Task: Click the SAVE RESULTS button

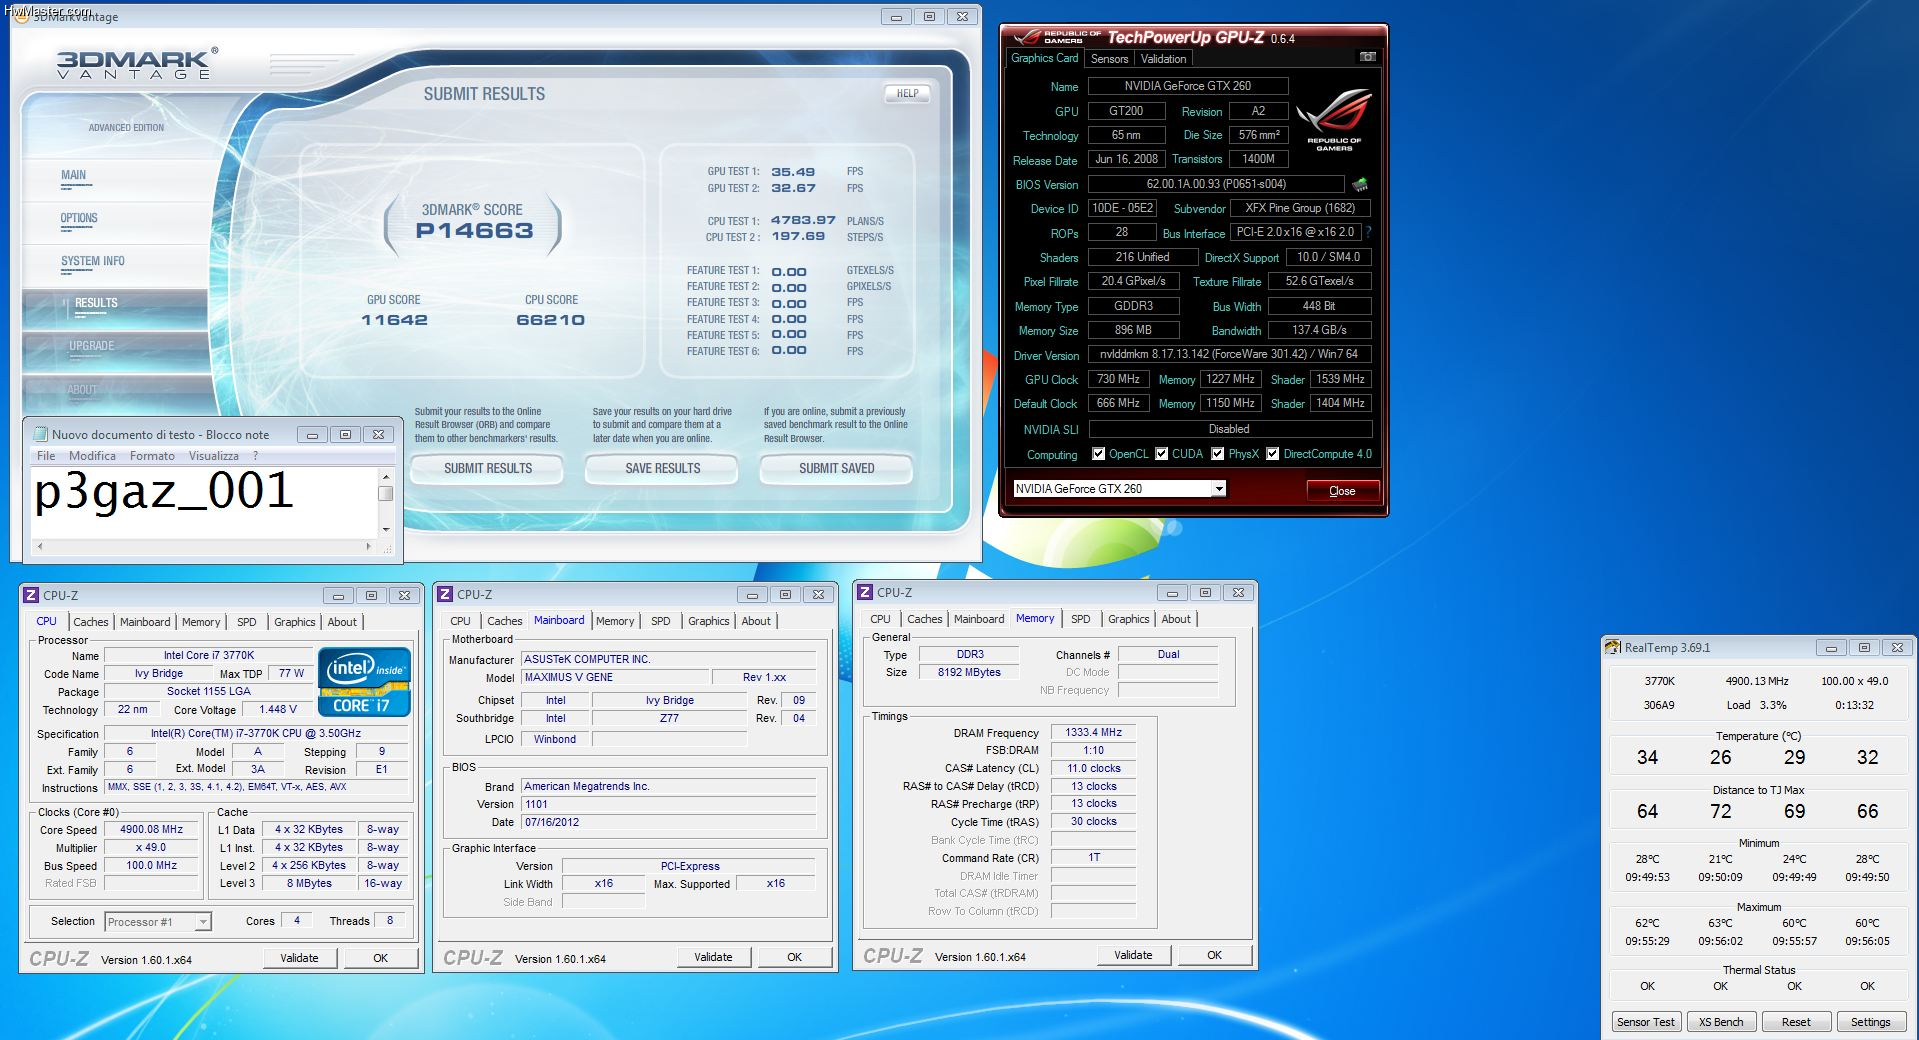Action: [662, 468]
